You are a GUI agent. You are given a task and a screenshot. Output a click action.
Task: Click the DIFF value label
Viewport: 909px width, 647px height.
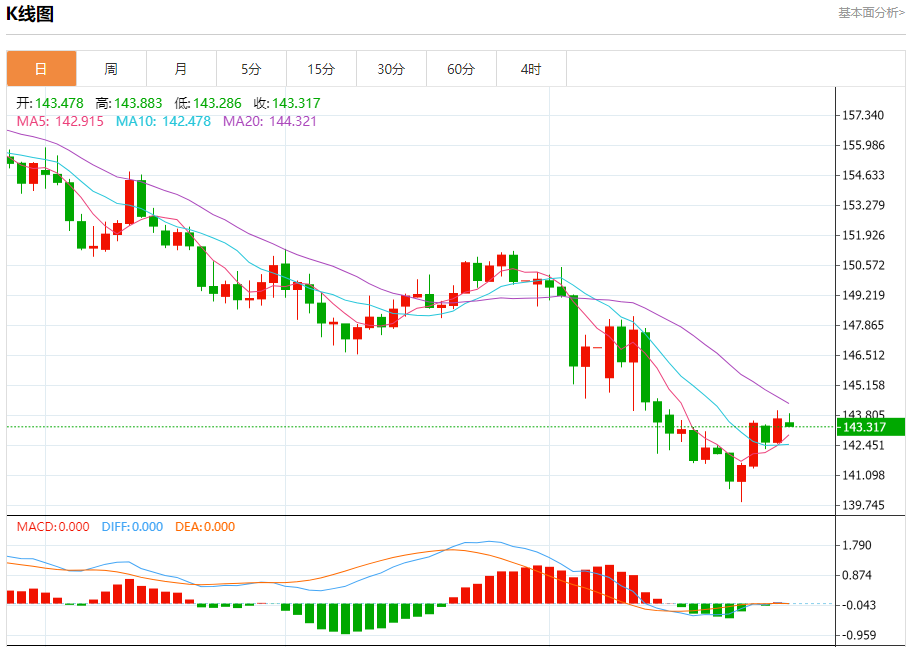tap(132, 526)
